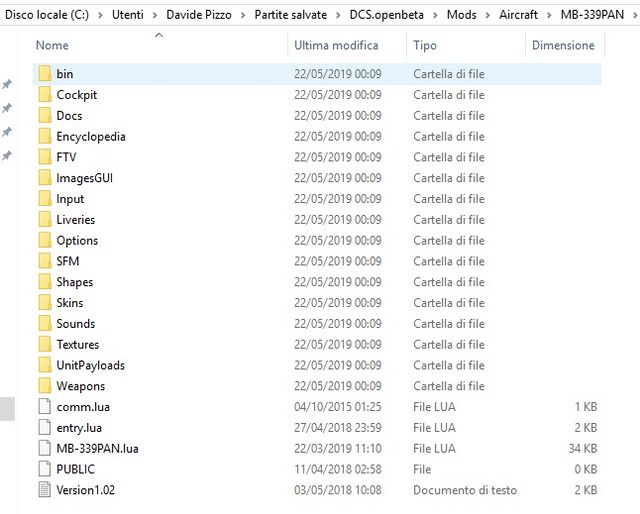
Task: Click the Documento di testo type cell
Action: [x=465, y=490]
